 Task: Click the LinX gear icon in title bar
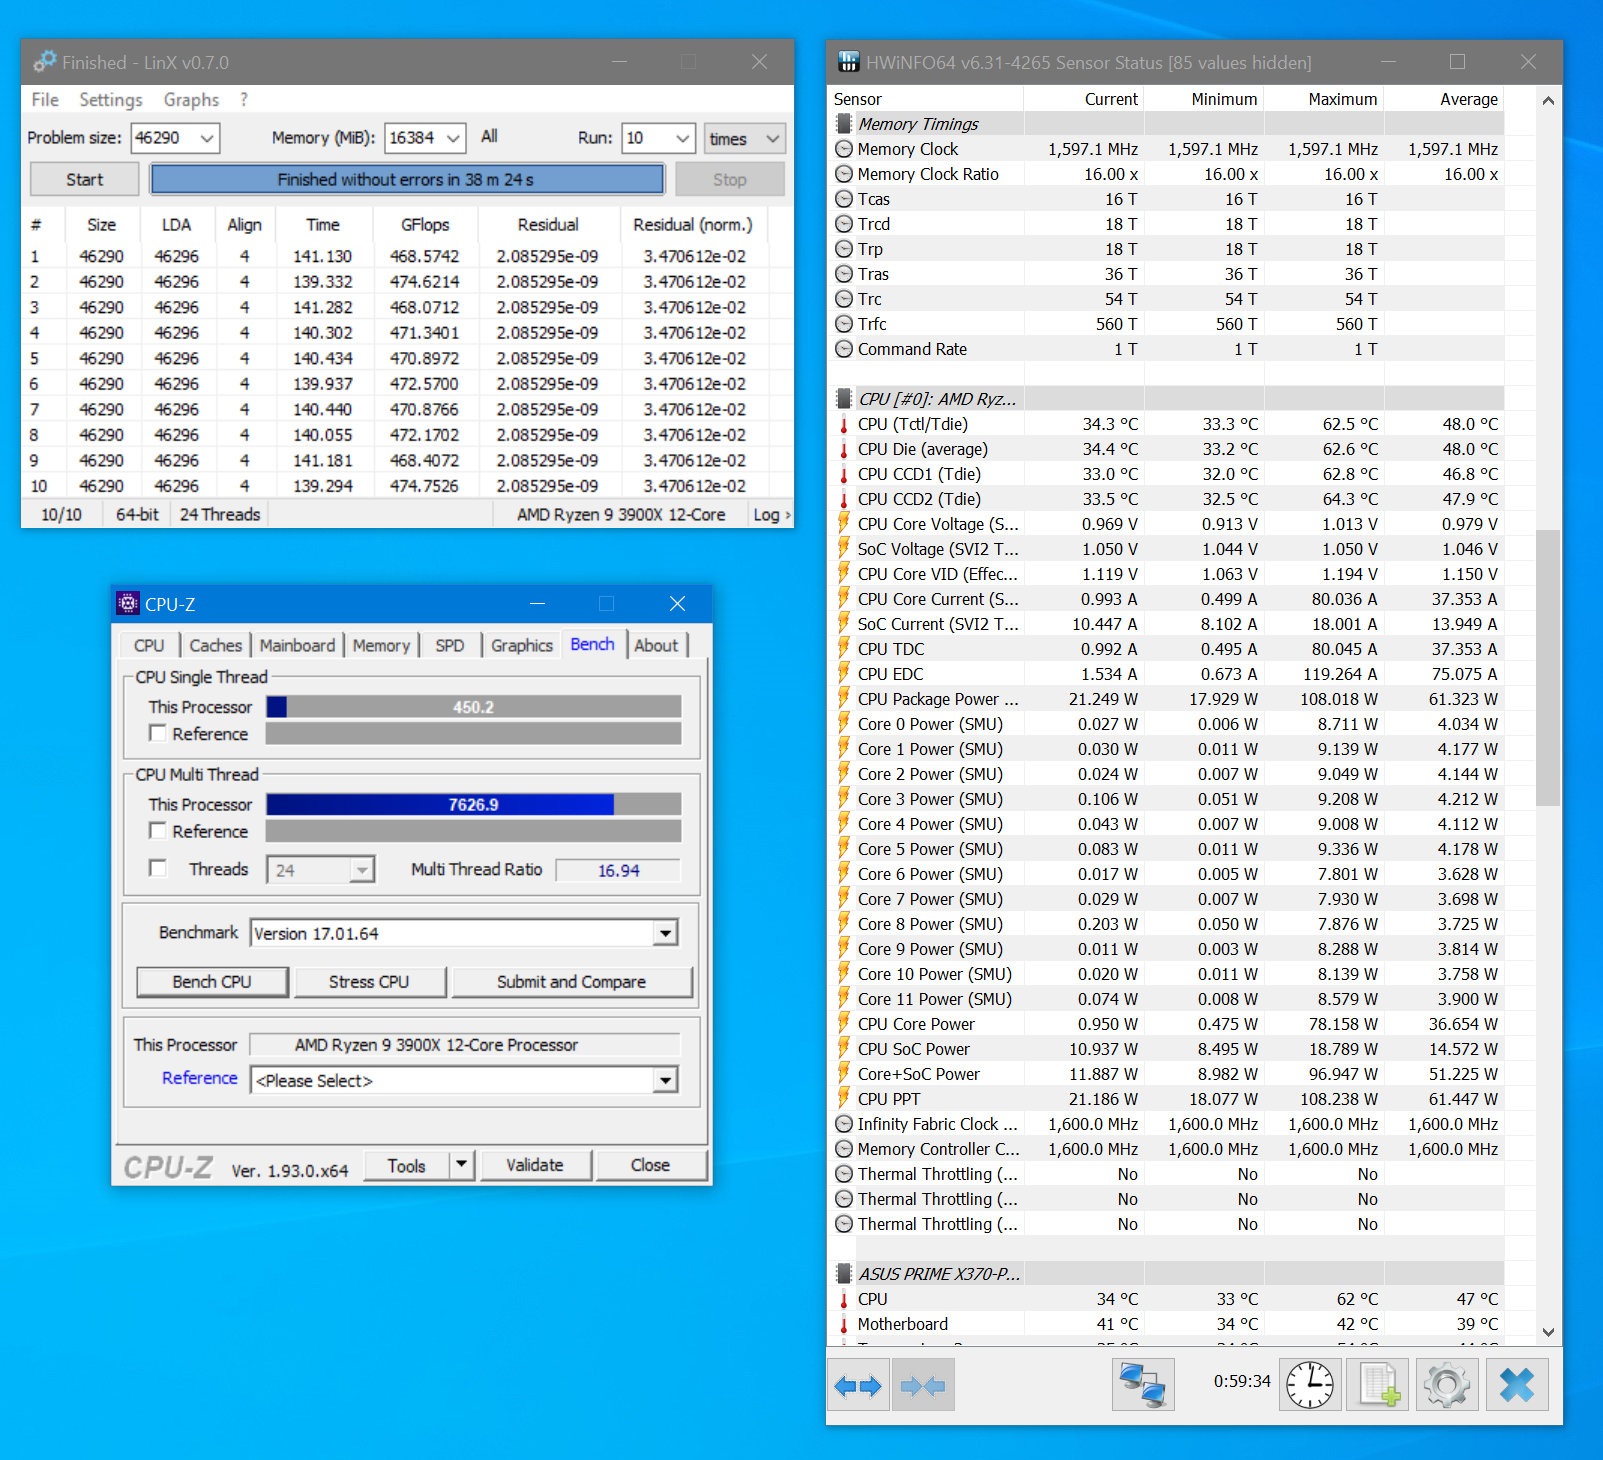(x=44, y=62)
